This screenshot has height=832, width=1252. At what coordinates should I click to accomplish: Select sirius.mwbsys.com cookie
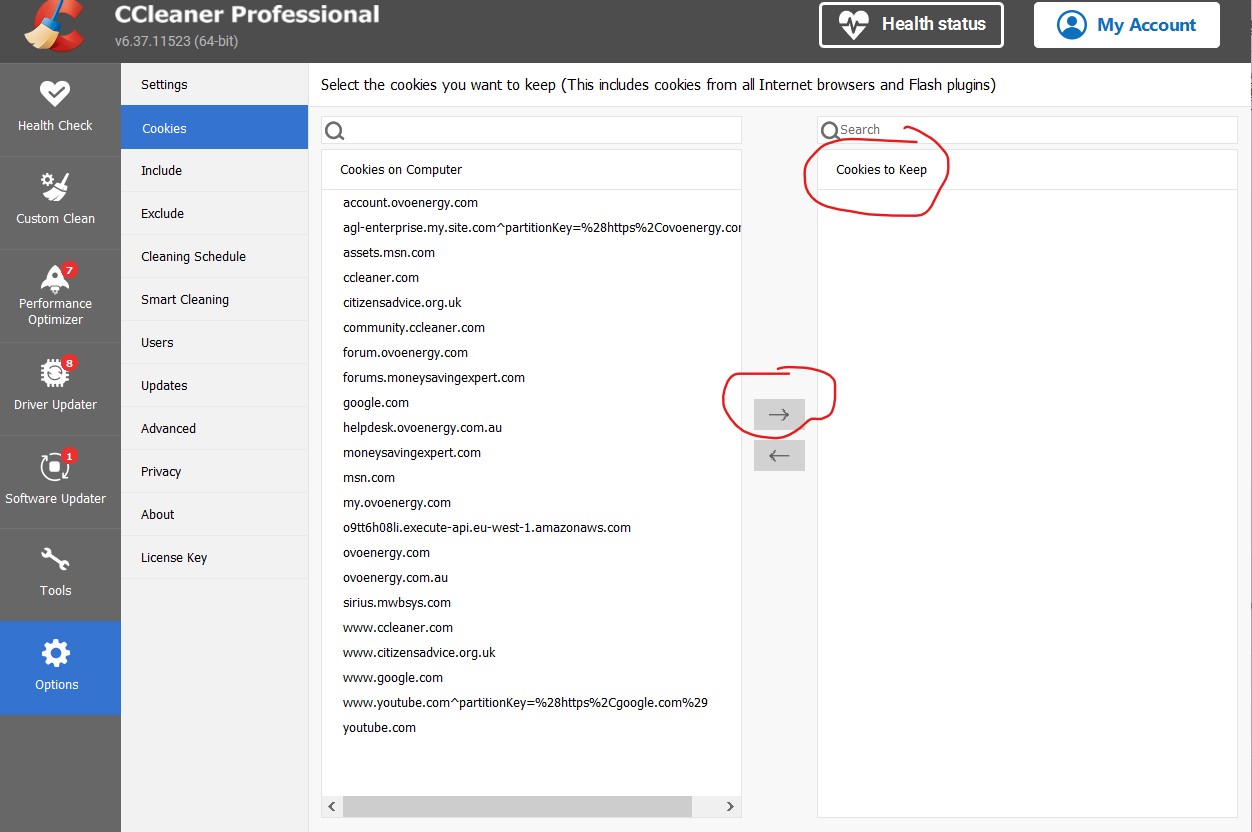(397, 603)
